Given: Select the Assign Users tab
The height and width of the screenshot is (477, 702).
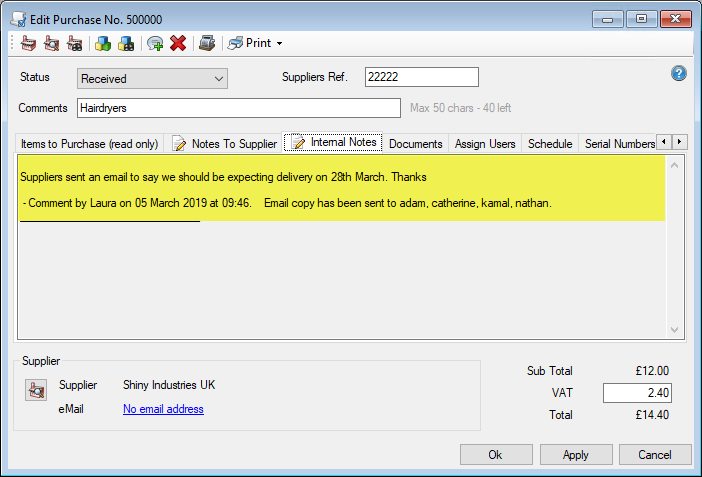Looking at the screenshot, I should [x=485, y=144].
